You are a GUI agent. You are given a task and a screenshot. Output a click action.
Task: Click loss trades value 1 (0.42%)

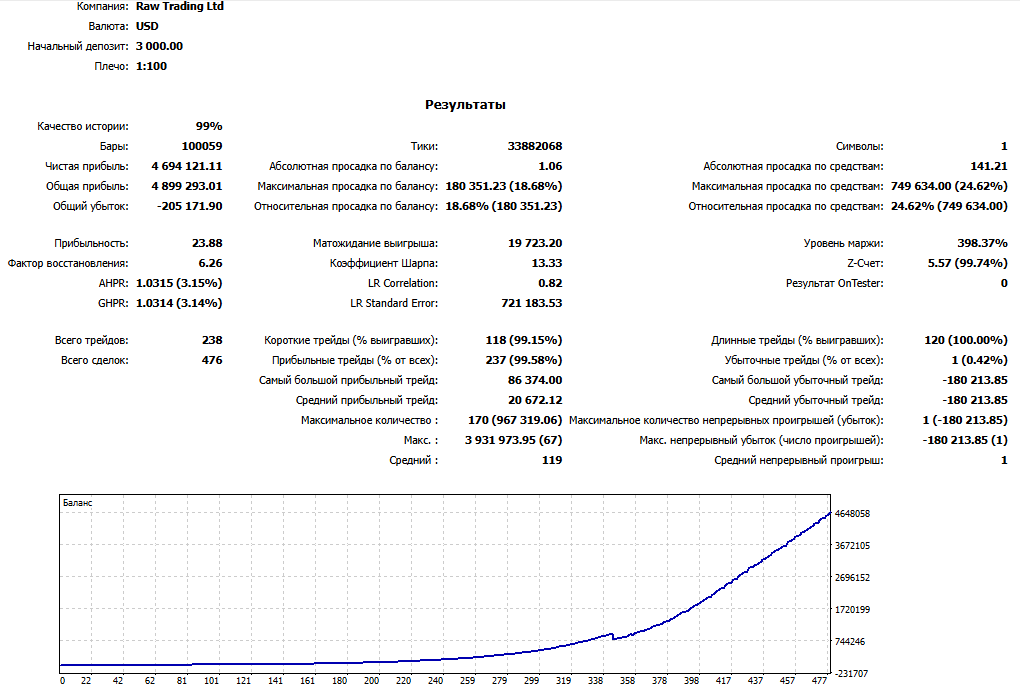point(979,360)
